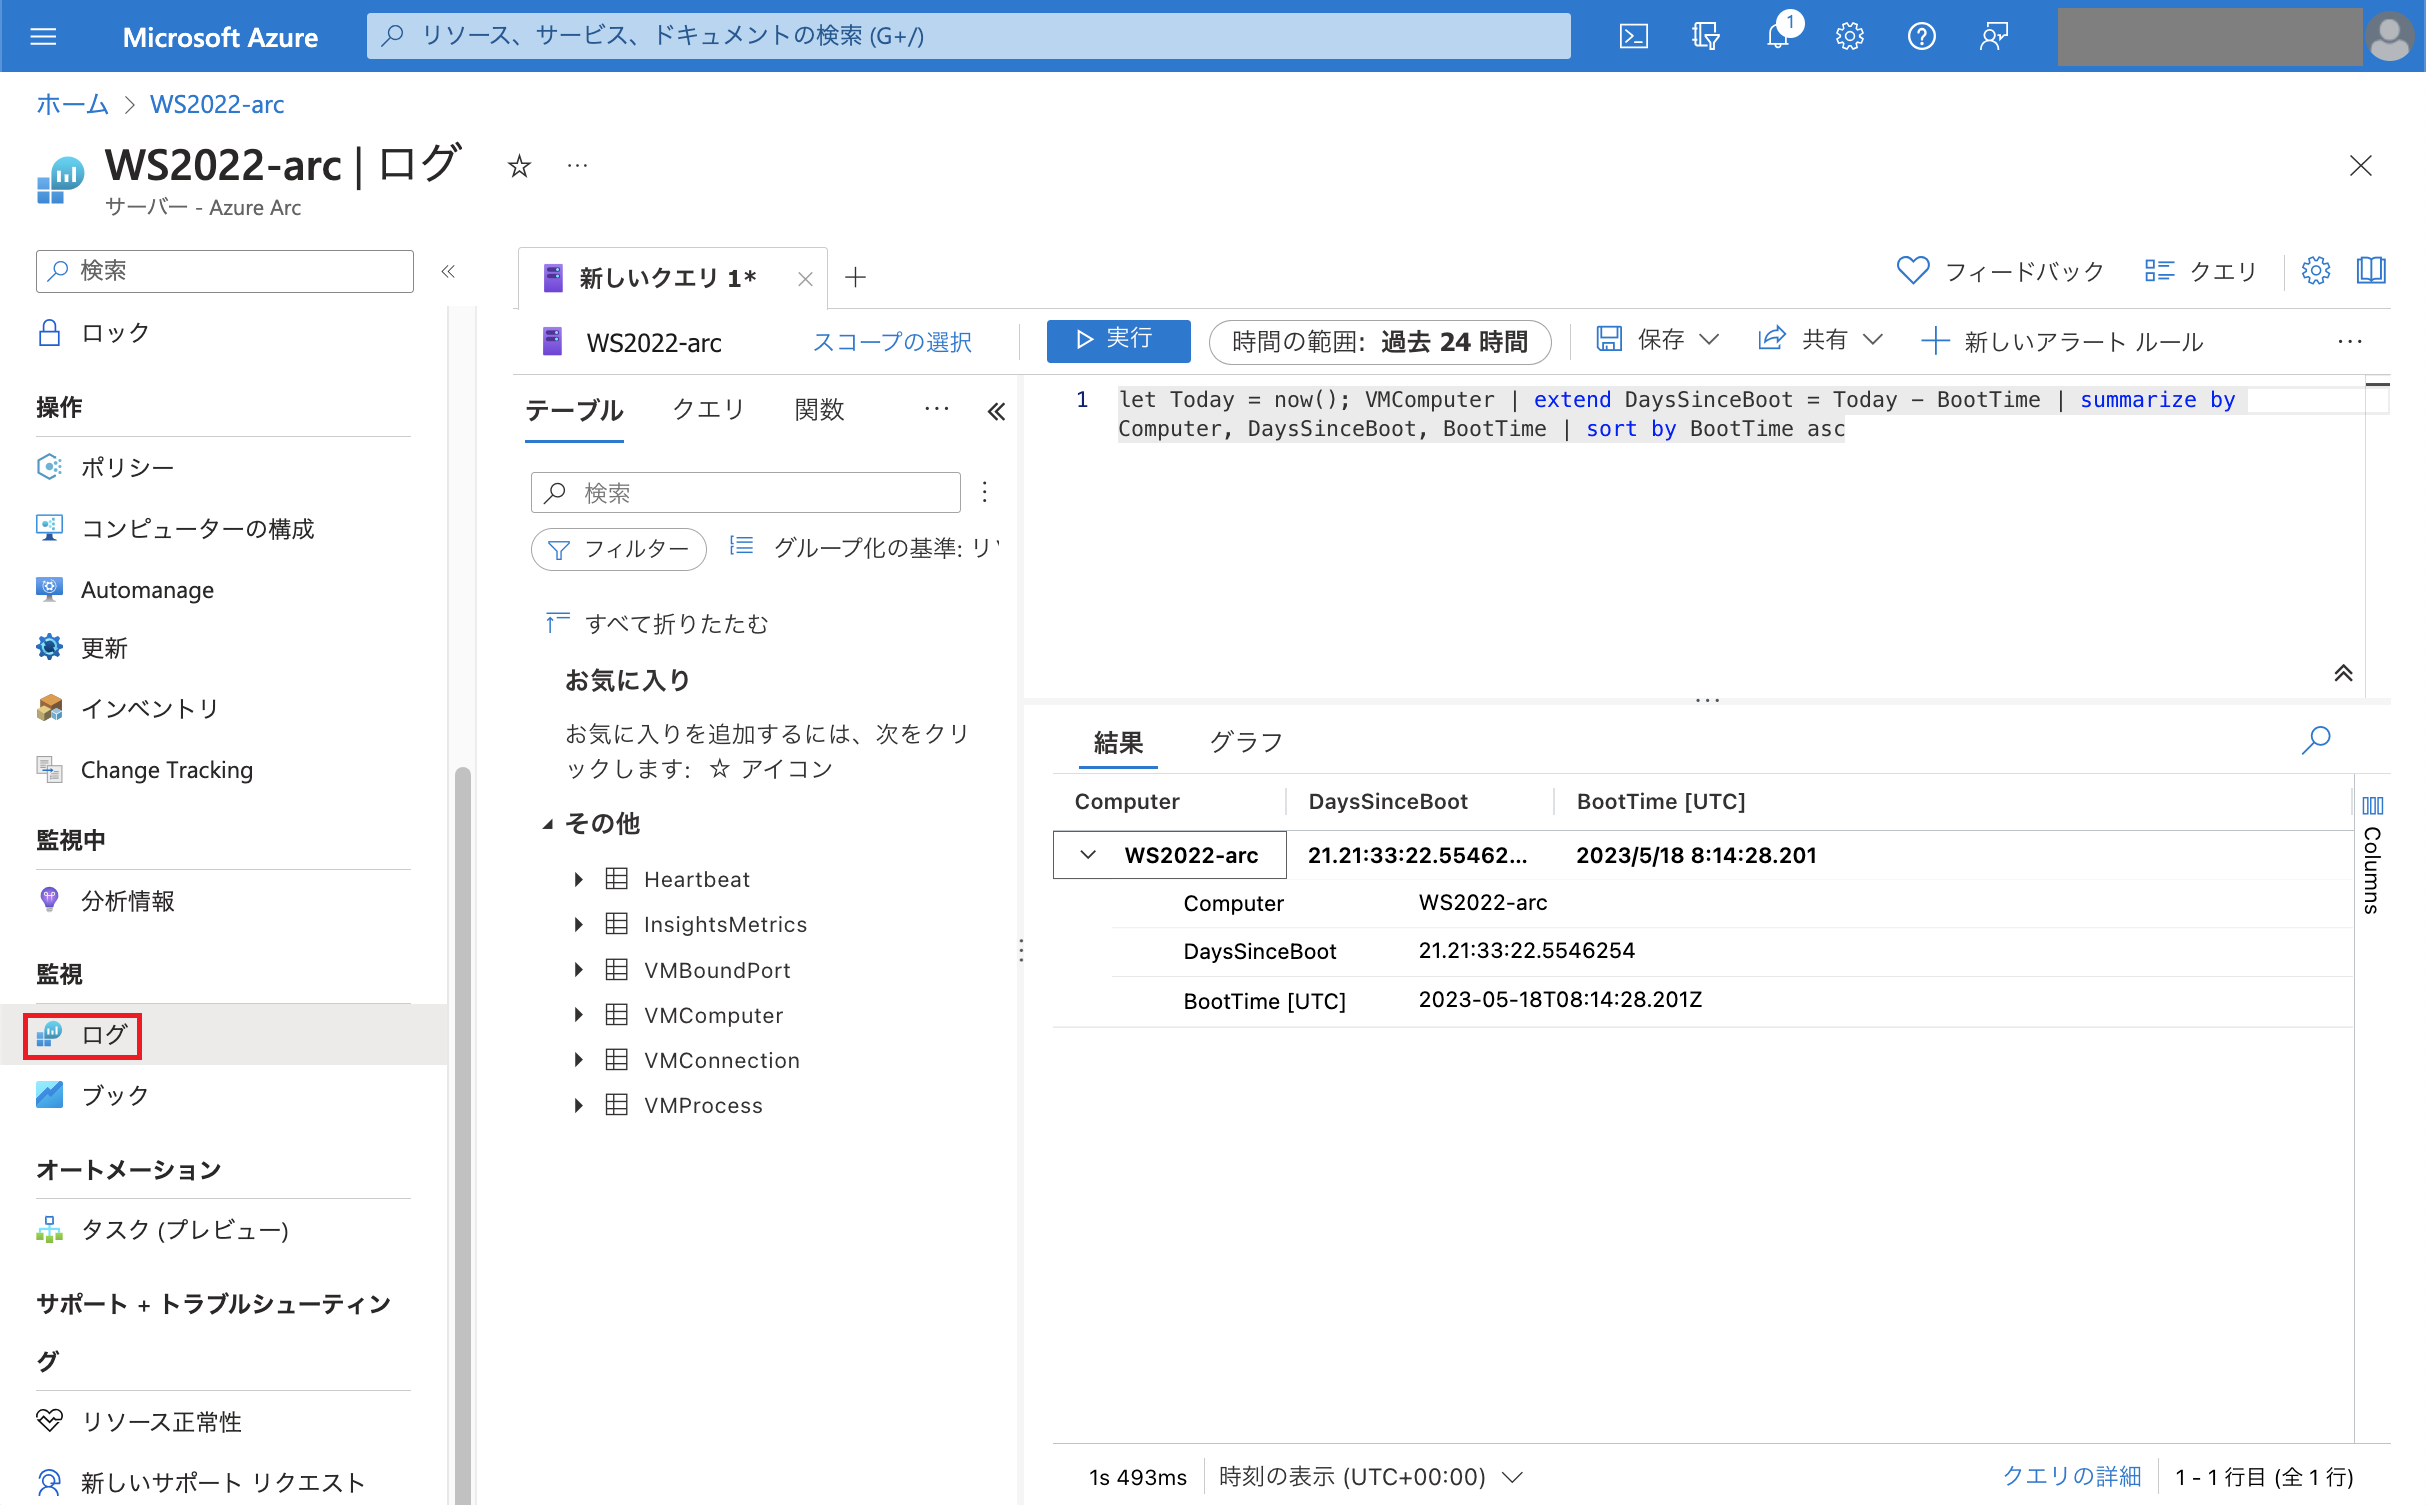This screenshot has height=1505, width=2426.
Task: Click スコープの選択 link
Action: [891, 342]
